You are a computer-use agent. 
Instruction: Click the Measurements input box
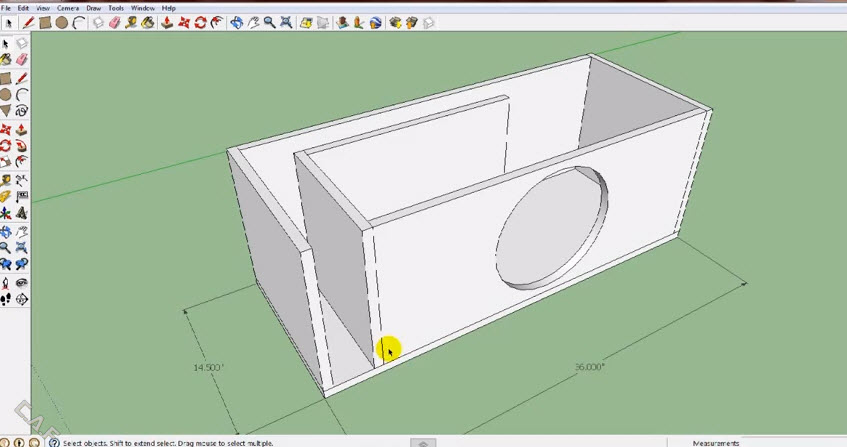[794, 443]
